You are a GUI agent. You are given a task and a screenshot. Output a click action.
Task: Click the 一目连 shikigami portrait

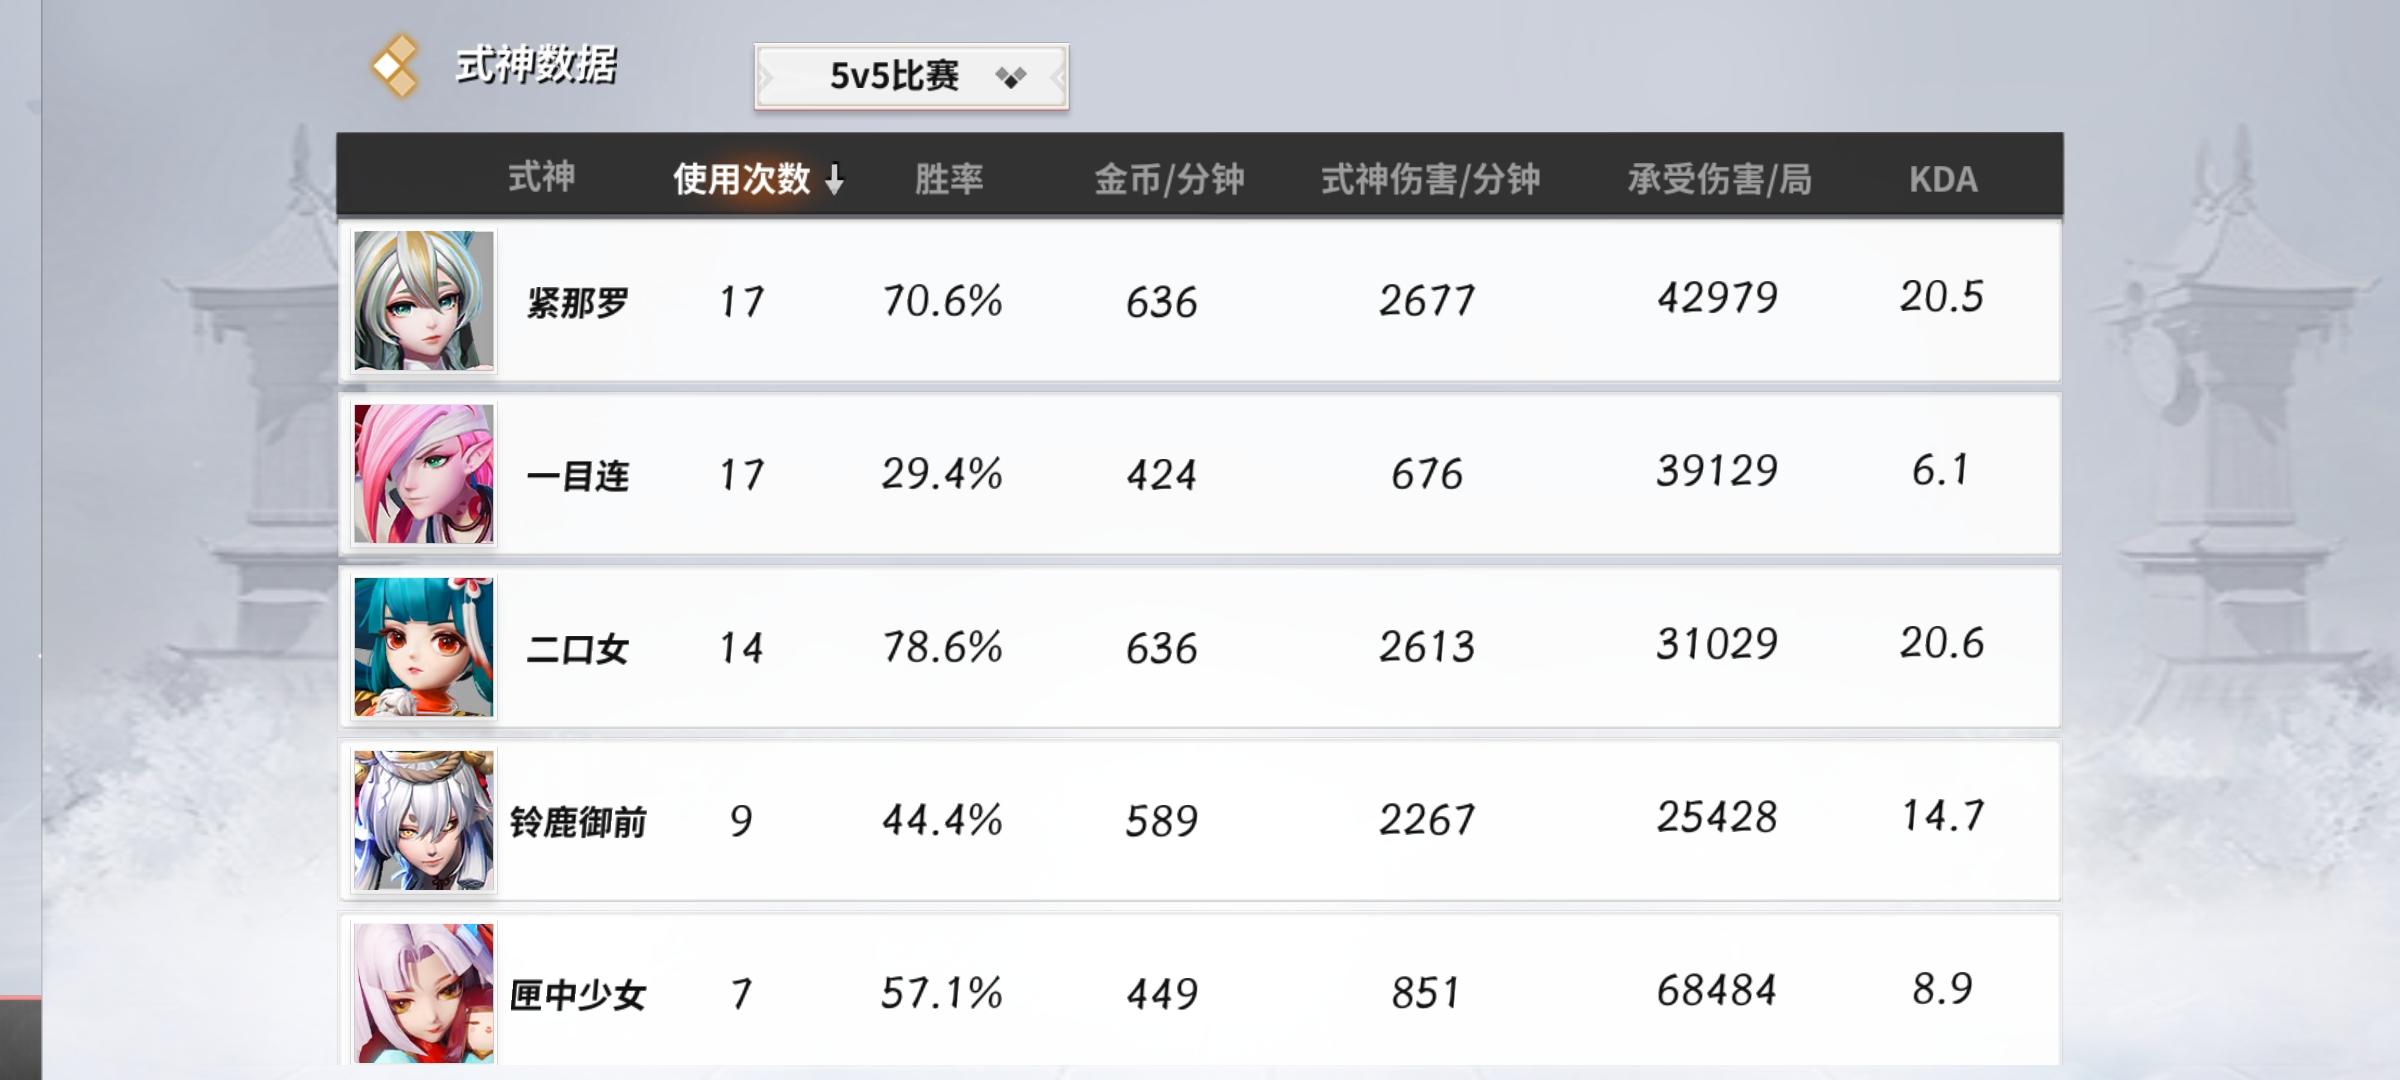pos(424,474)
